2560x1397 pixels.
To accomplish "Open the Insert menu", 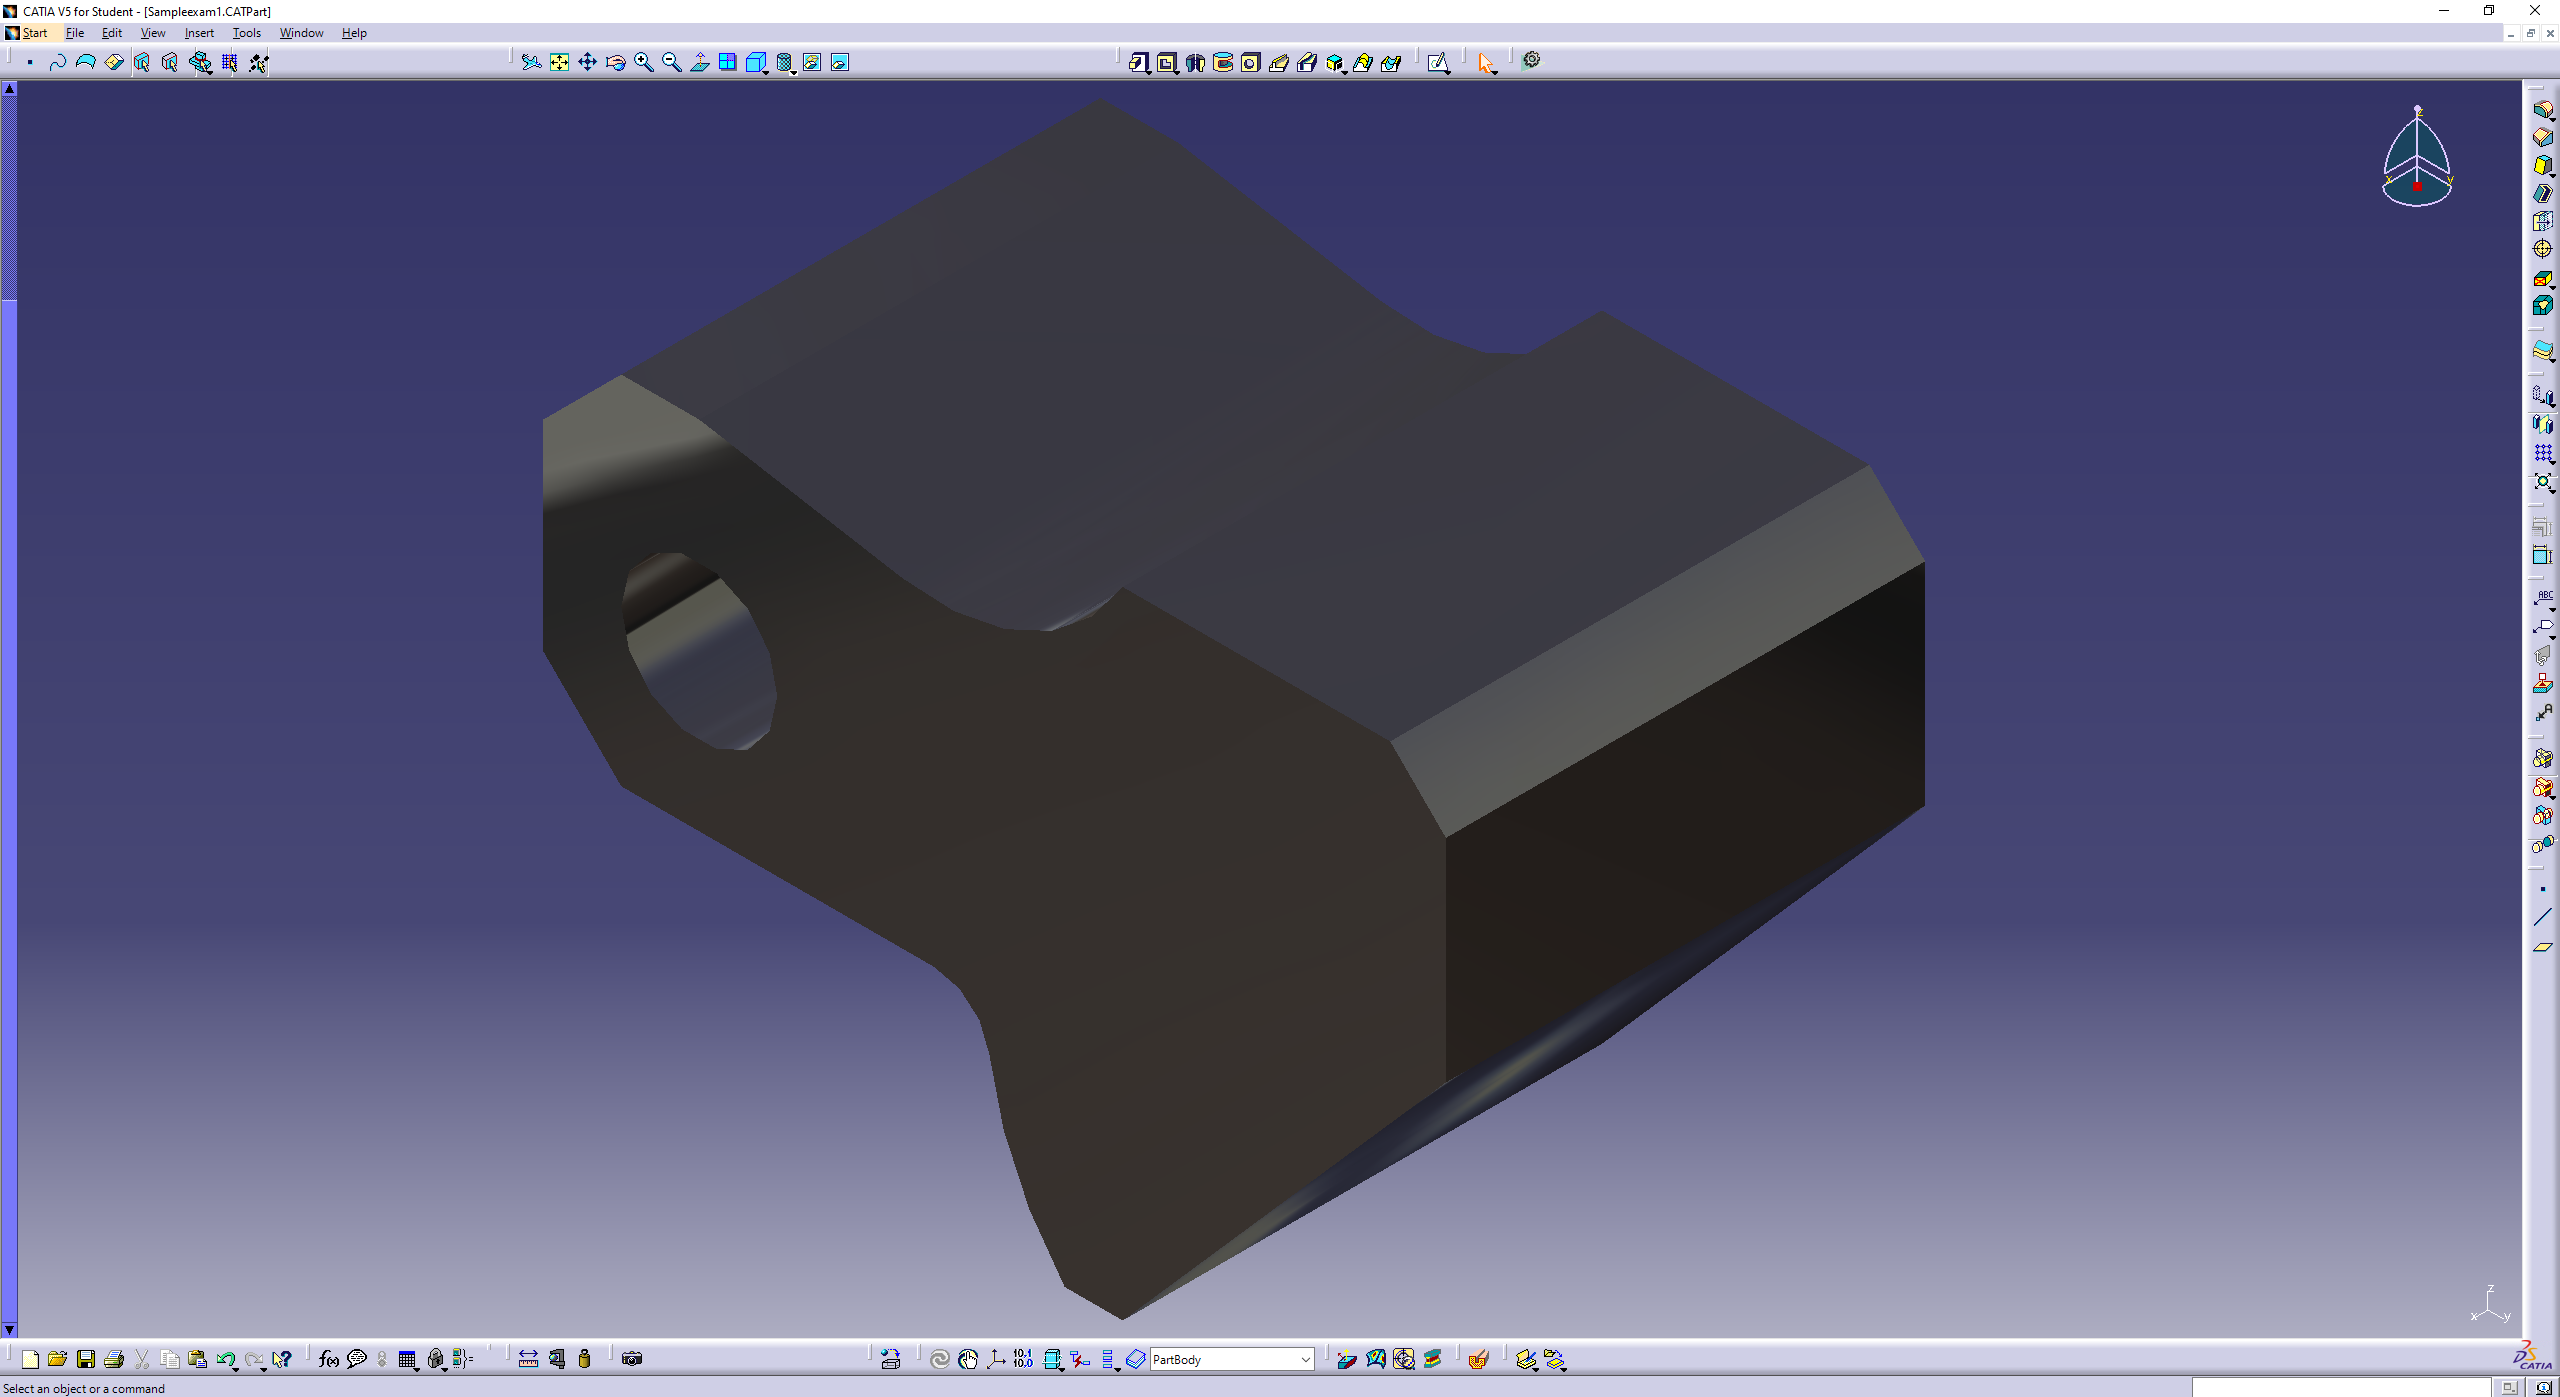I will (x=199, y=33).
